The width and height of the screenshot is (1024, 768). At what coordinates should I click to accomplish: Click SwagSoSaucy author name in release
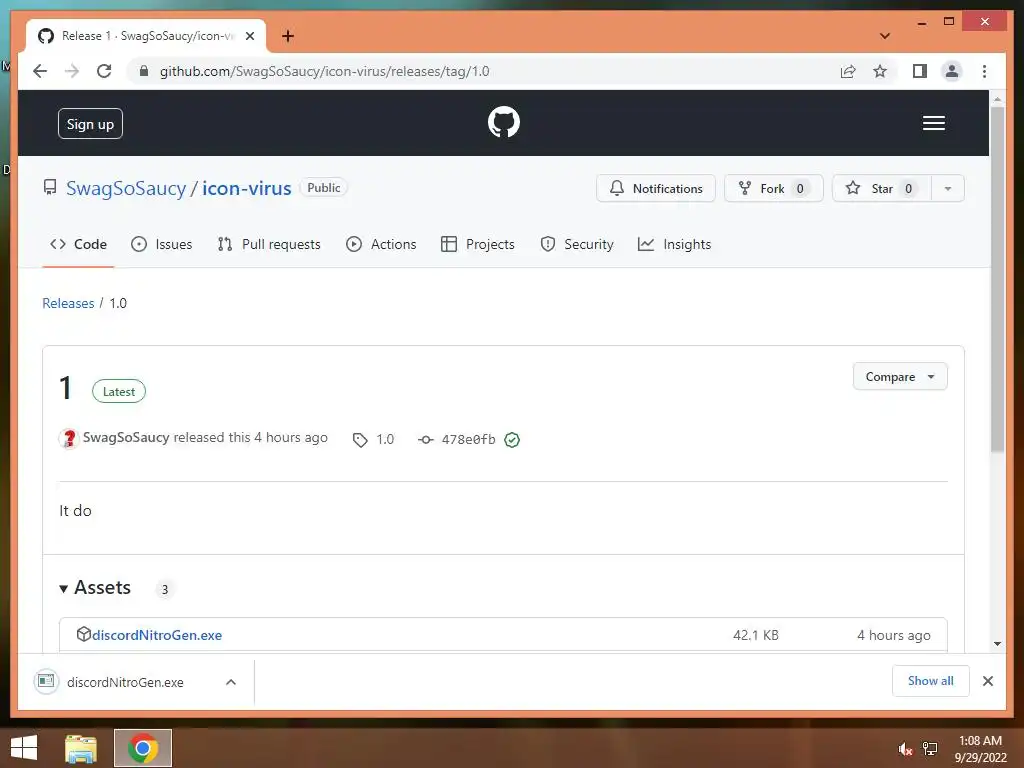coord(126,438)
